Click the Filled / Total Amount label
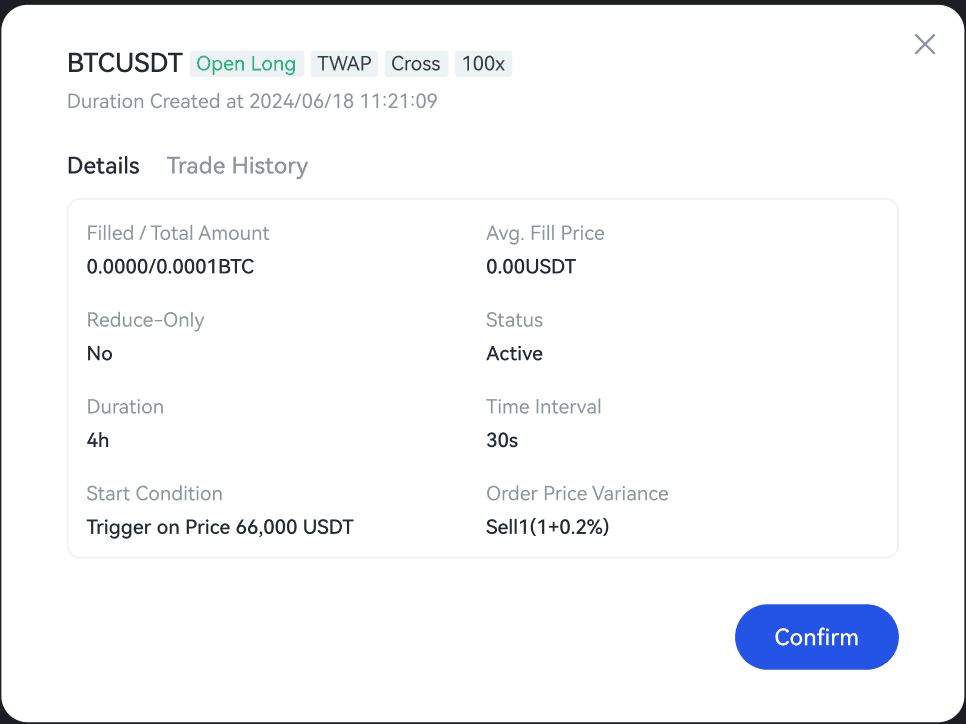Image resolution: width=966 pixels, height=724 pixels. [x=178, y=233]
